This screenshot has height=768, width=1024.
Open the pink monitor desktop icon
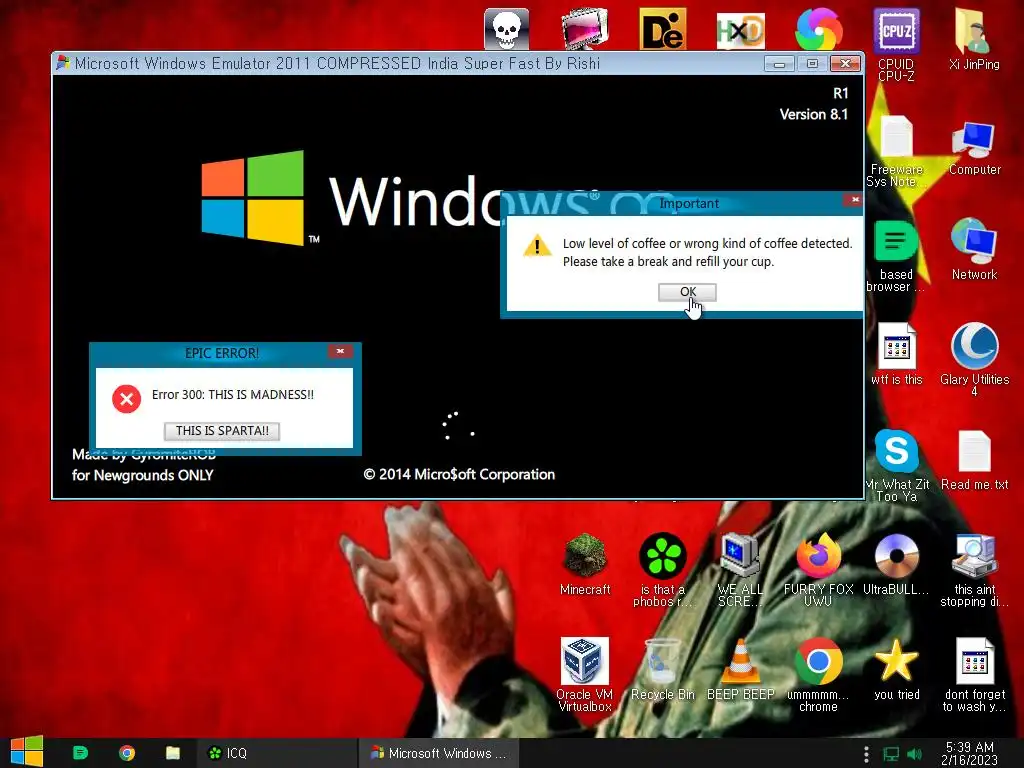[x=584, y=29]
